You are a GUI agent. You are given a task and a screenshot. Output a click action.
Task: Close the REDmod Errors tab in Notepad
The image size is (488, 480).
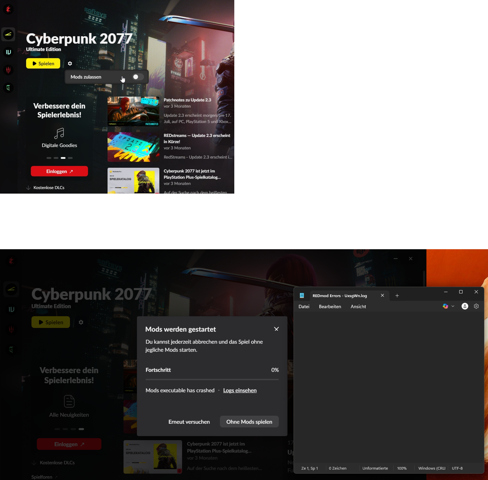pos(382,296)
